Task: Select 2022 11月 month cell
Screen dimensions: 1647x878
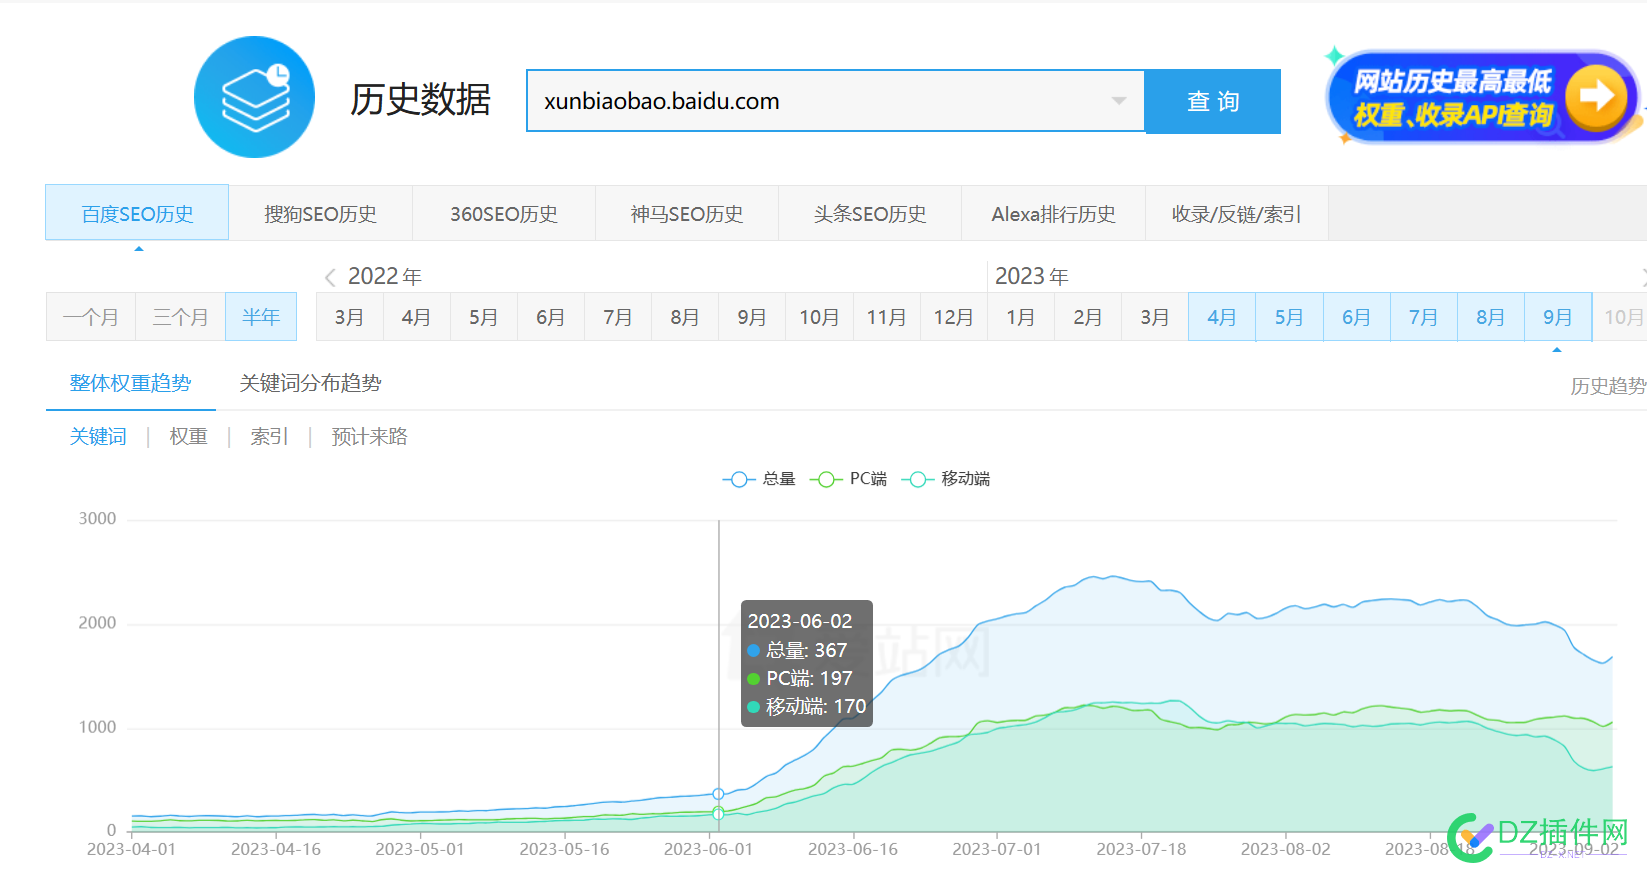Action: tap(886, 317)
